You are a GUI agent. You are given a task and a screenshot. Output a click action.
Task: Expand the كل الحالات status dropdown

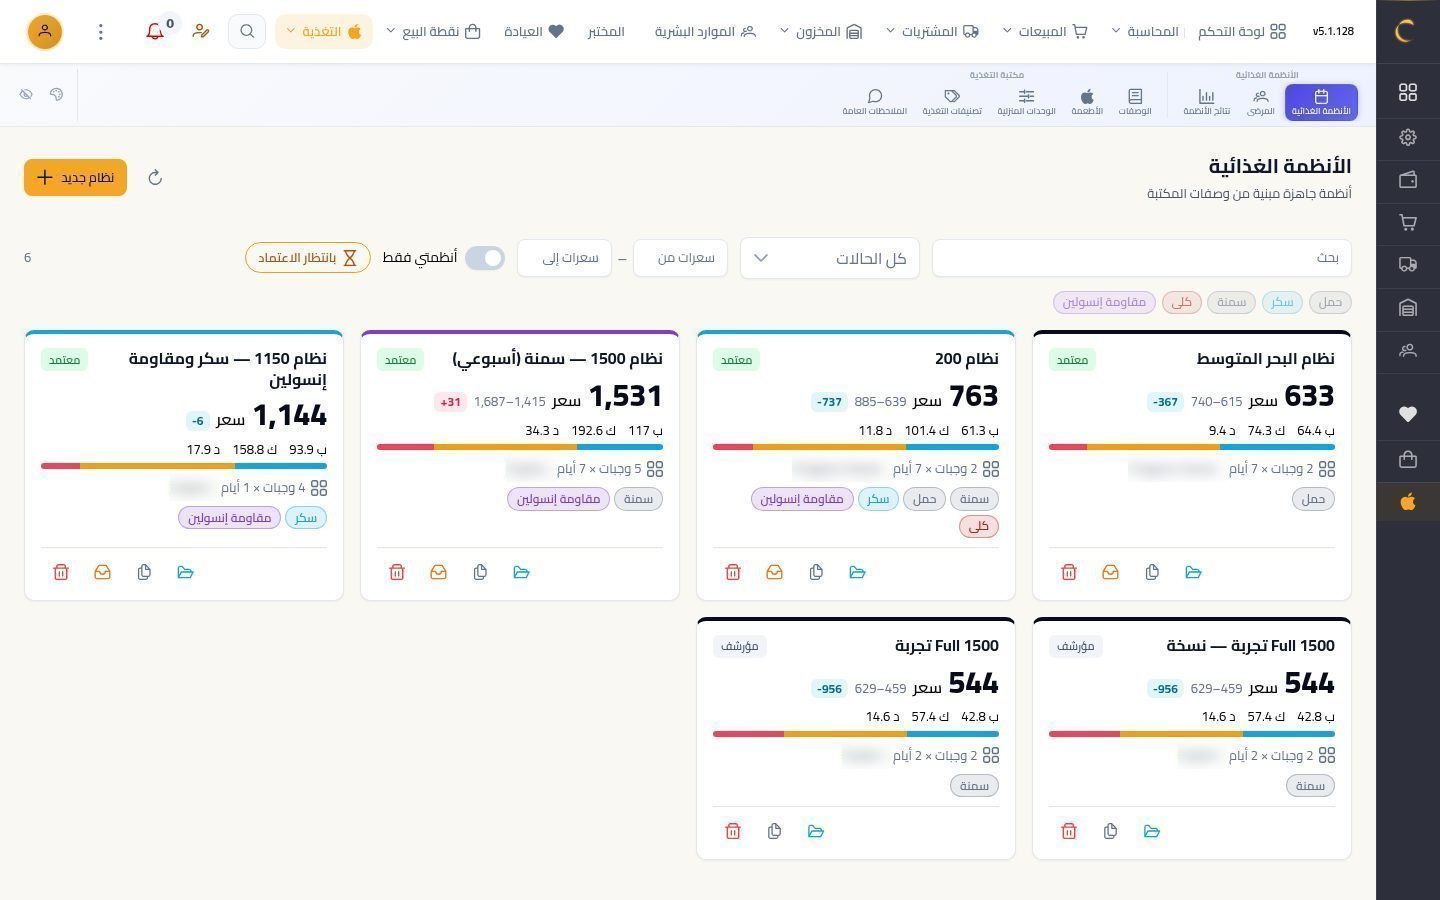click(830, 258)
